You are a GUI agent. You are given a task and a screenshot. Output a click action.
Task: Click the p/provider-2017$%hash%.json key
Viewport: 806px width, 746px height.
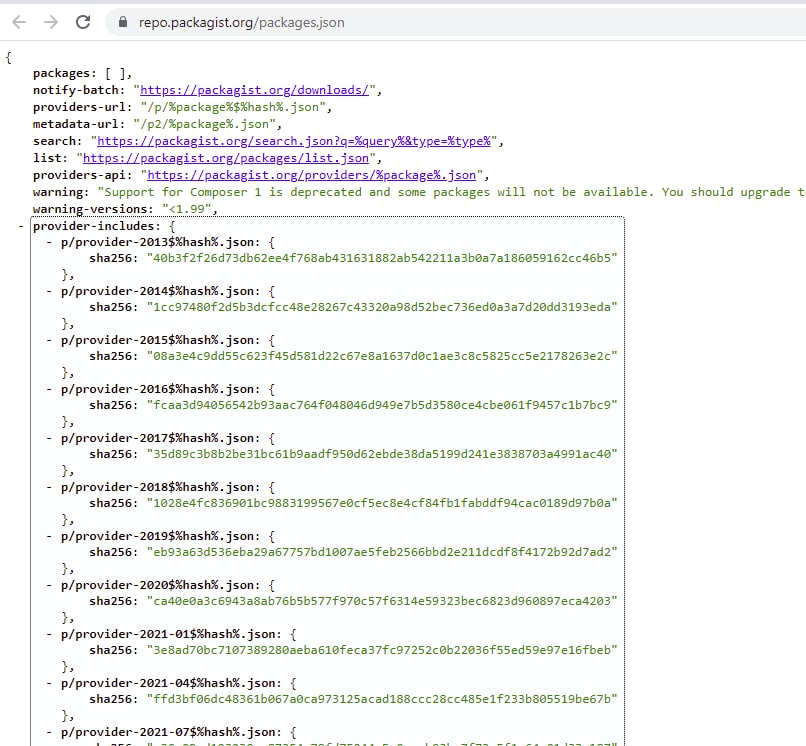pos(161,438)
